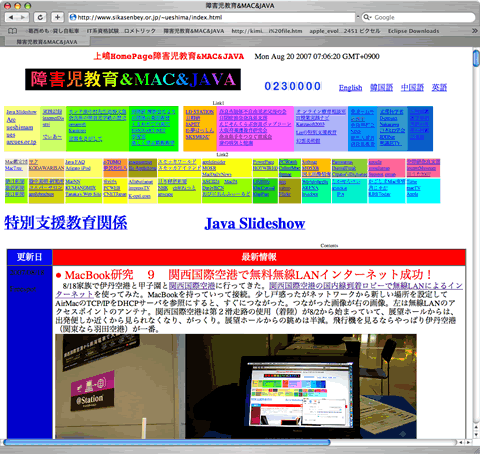The image size is (480, 454).
Task: Click the Google search field
Action: click(x=419, y=17)
